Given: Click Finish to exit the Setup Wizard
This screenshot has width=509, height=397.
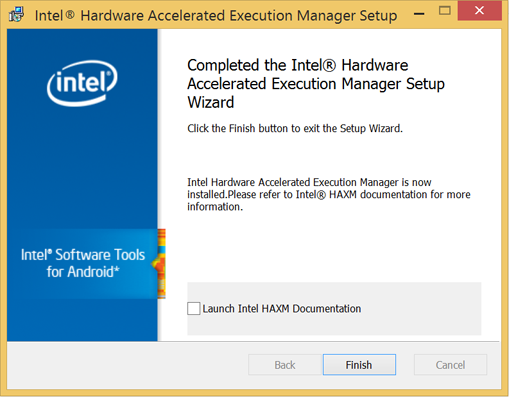Looking at the screenshot, I should [x=359, y=365].
